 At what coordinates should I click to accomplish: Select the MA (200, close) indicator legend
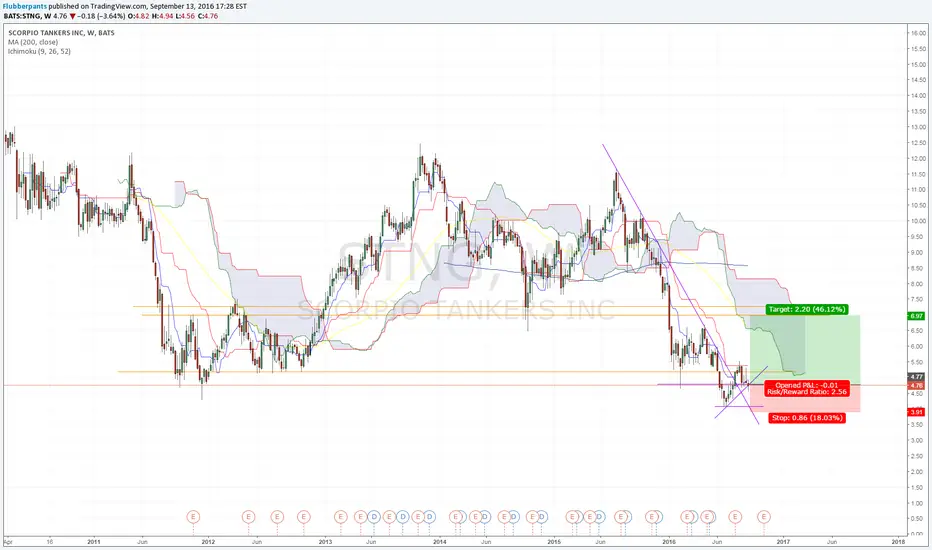coord(33,42)
